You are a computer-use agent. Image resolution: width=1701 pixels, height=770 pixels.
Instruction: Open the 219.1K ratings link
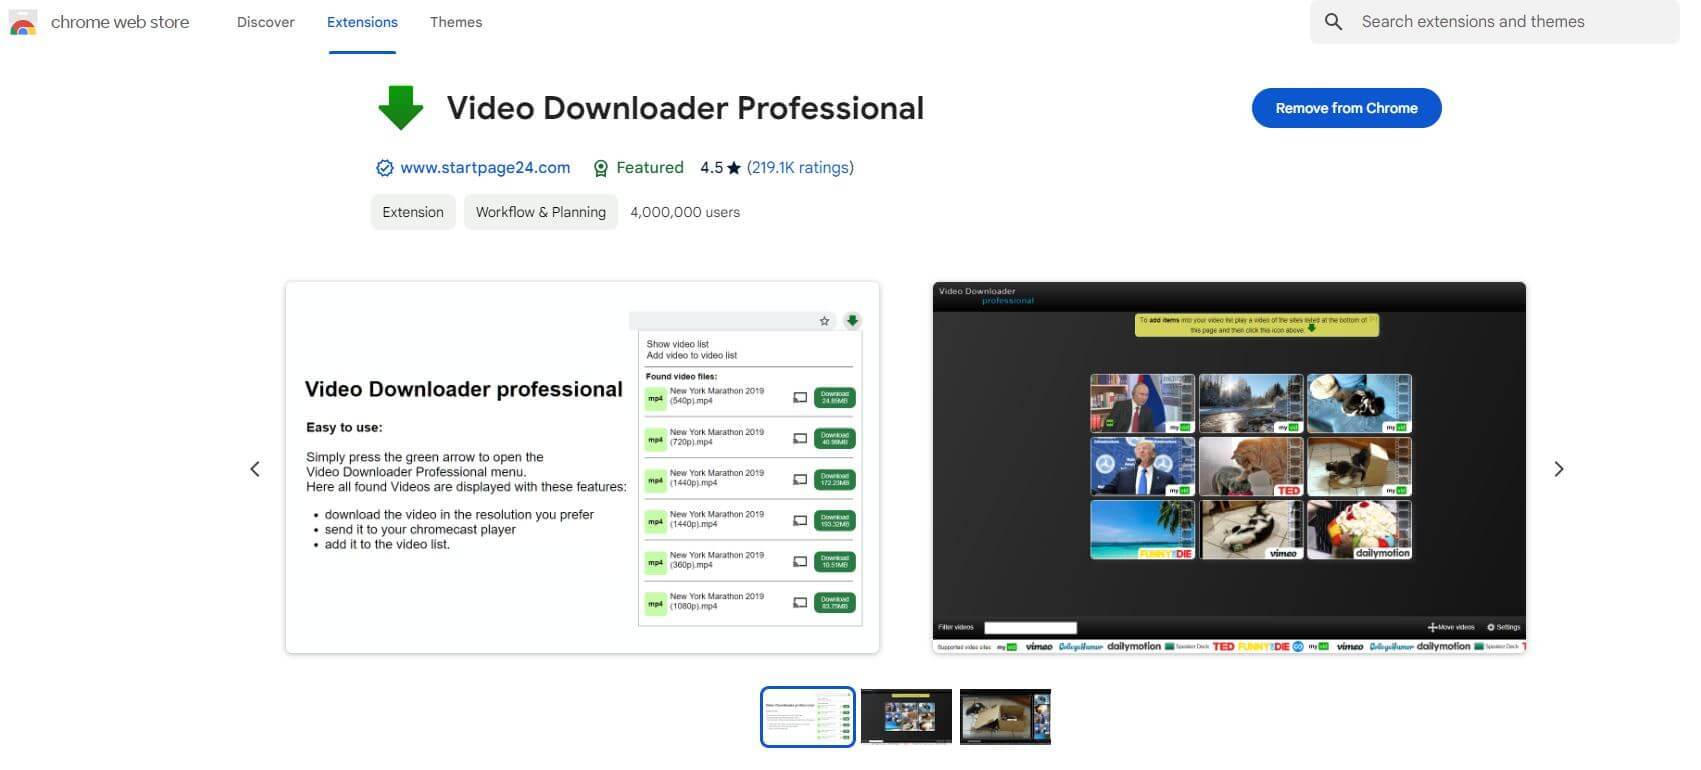(x=800, y=168)
